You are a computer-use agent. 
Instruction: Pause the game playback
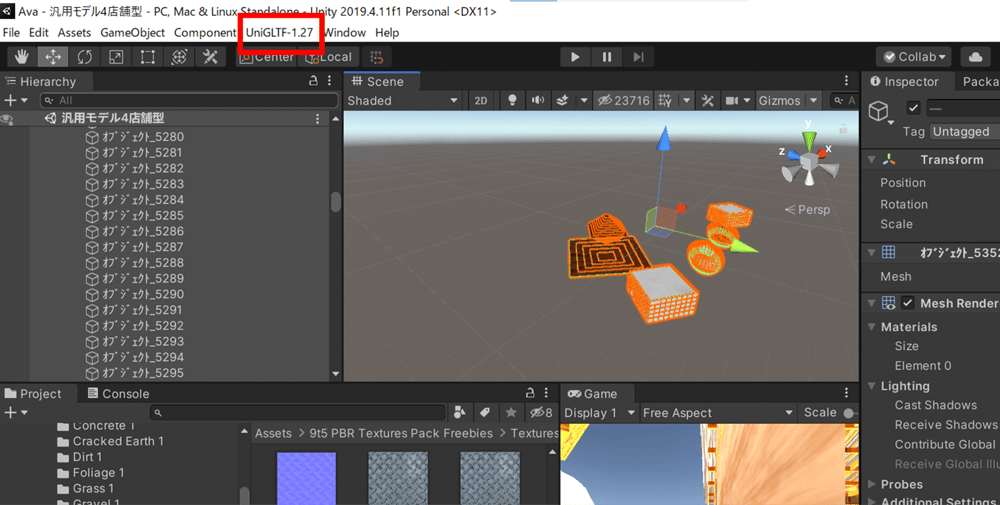607,57
